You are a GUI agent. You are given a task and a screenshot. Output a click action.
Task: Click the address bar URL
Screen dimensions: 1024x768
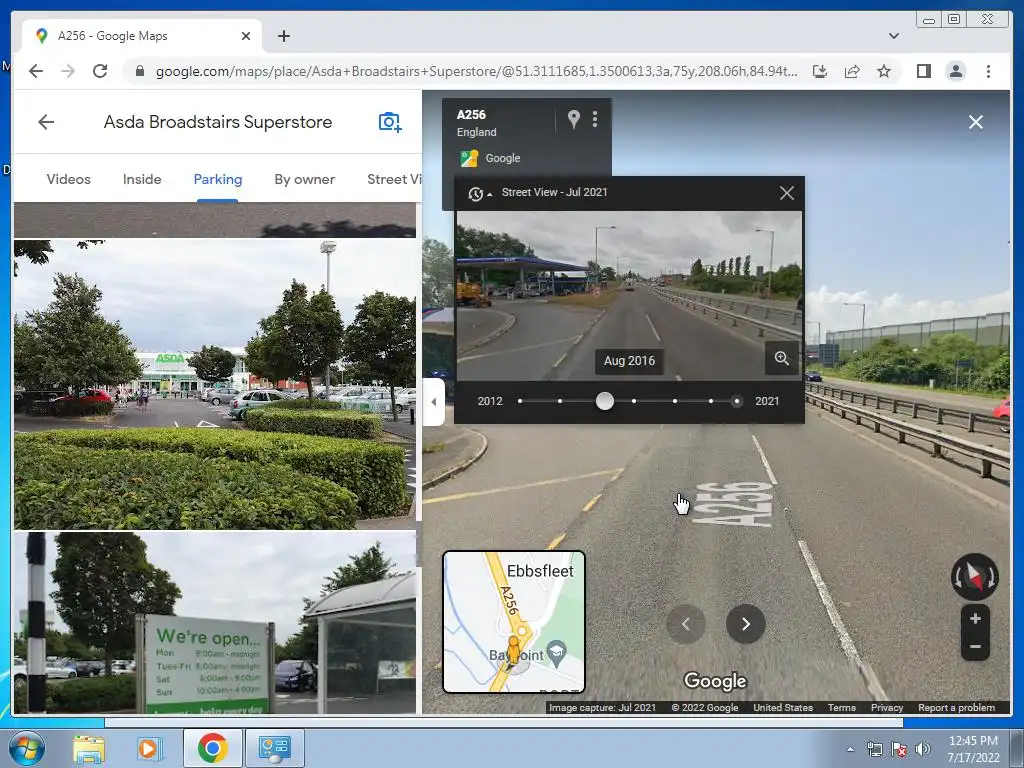tap(476, 71)
